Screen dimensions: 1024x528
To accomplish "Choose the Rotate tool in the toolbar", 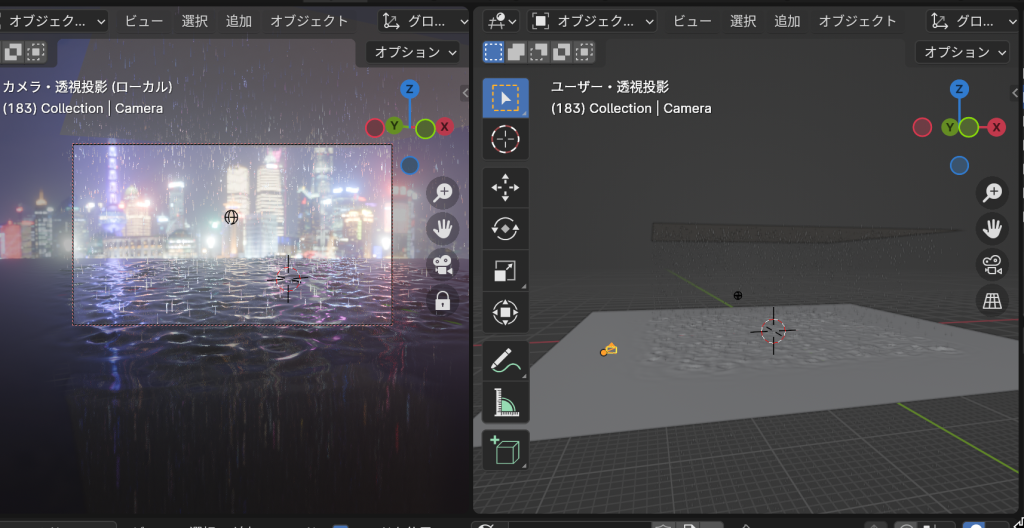I will [x=505, y=229].
